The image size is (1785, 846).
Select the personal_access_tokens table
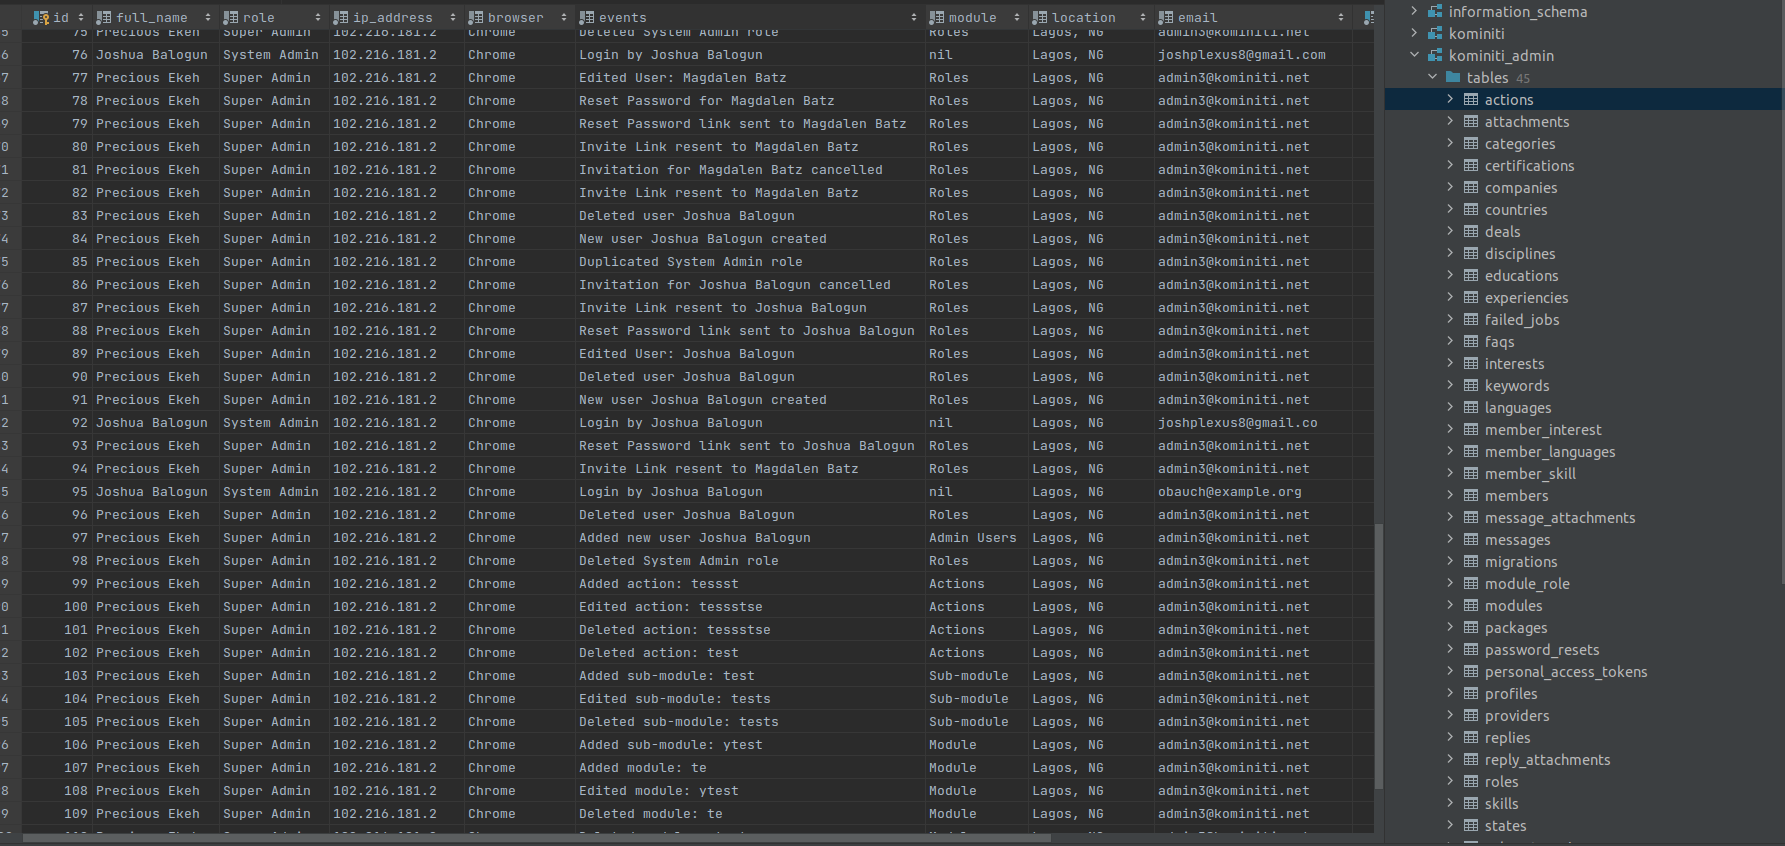click(1565, 672)
